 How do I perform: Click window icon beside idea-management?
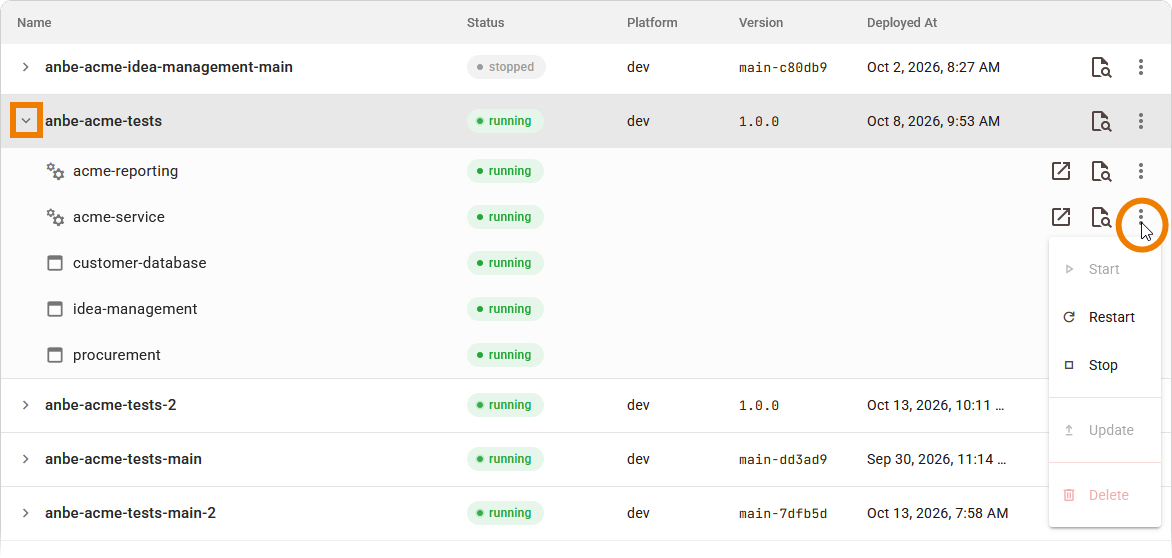pyautogui.click(x=55, y=309)
